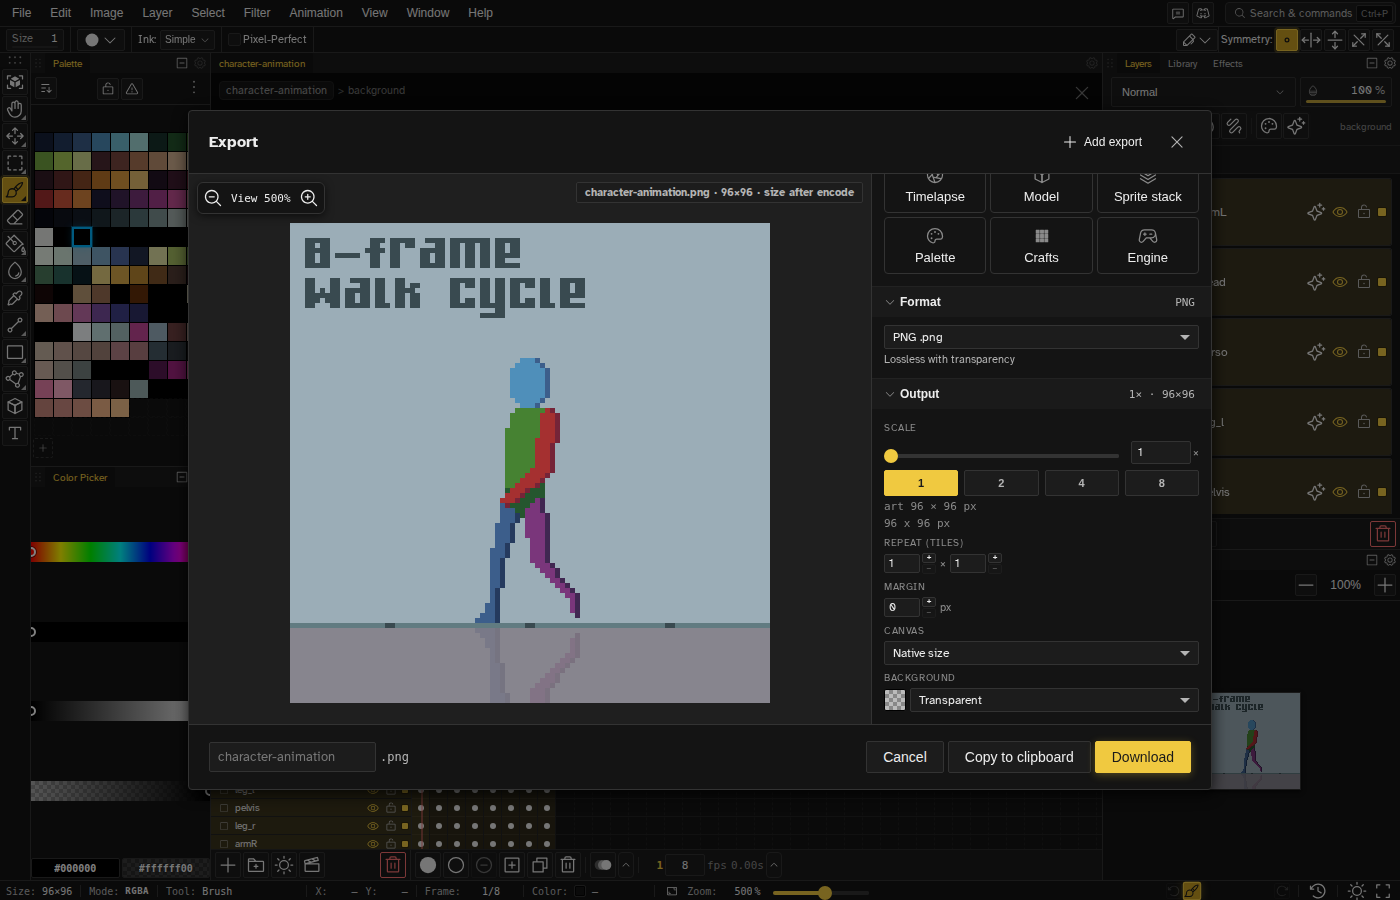Open the Filter menu
Viewport: 1400px width, 900px height.
coord(257,13)
